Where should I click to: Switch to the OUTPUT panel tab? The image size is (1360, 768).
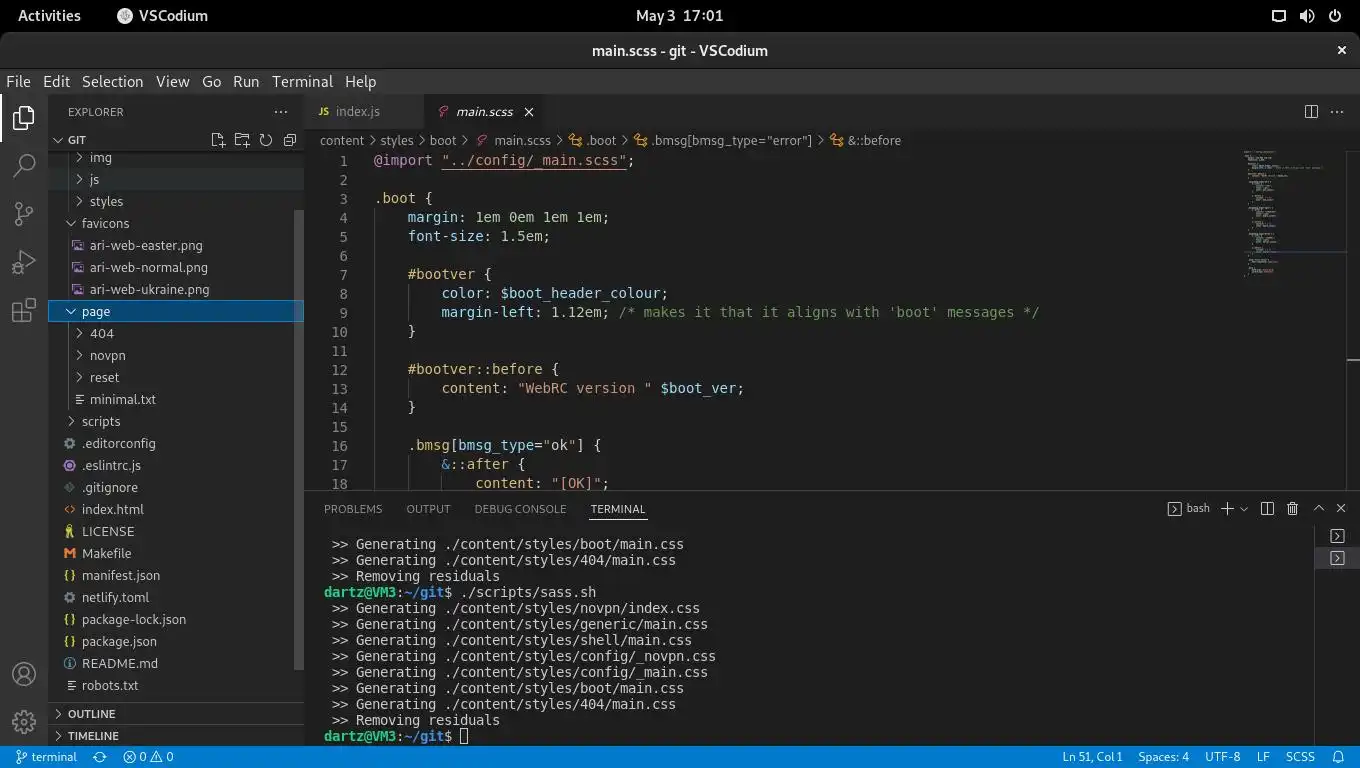point(428,509)
